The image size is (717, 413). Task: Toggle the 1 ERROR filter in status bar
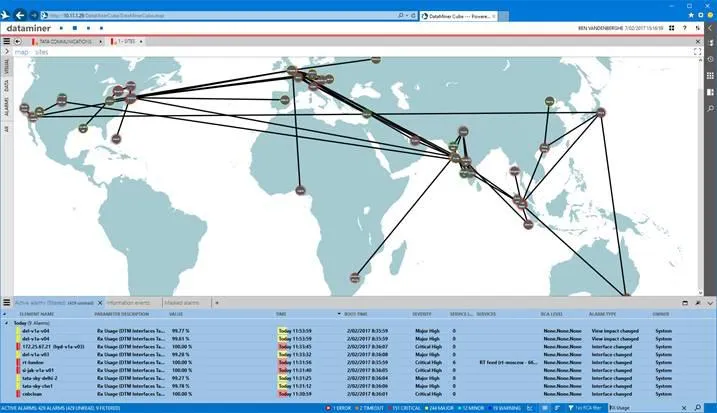[x=338, y=408]
